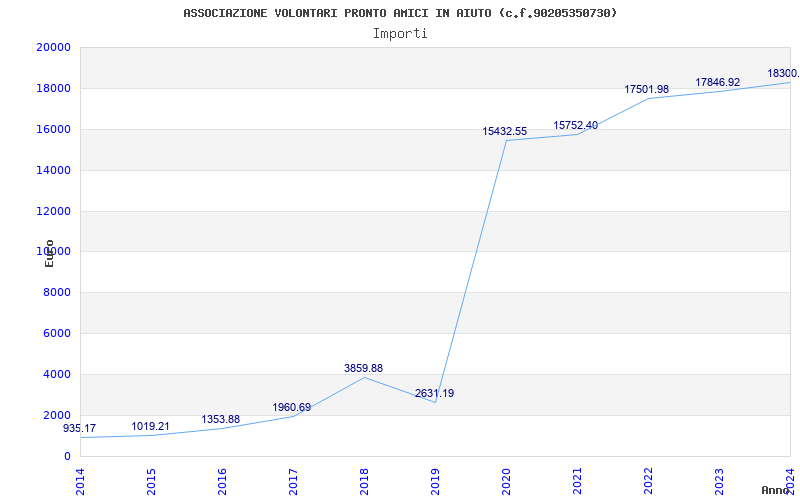Click the 8000 y-axis tick label
Screen dimensions: 800x500
coord(57,292)
